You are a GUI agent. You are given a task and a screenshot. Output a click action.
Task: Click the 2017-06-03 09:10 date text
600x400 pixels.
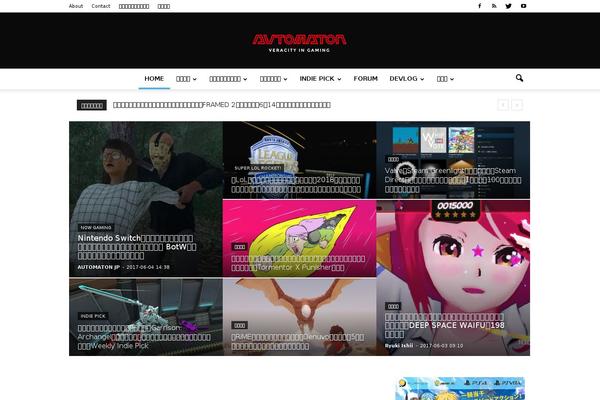(x=441, y=346)
